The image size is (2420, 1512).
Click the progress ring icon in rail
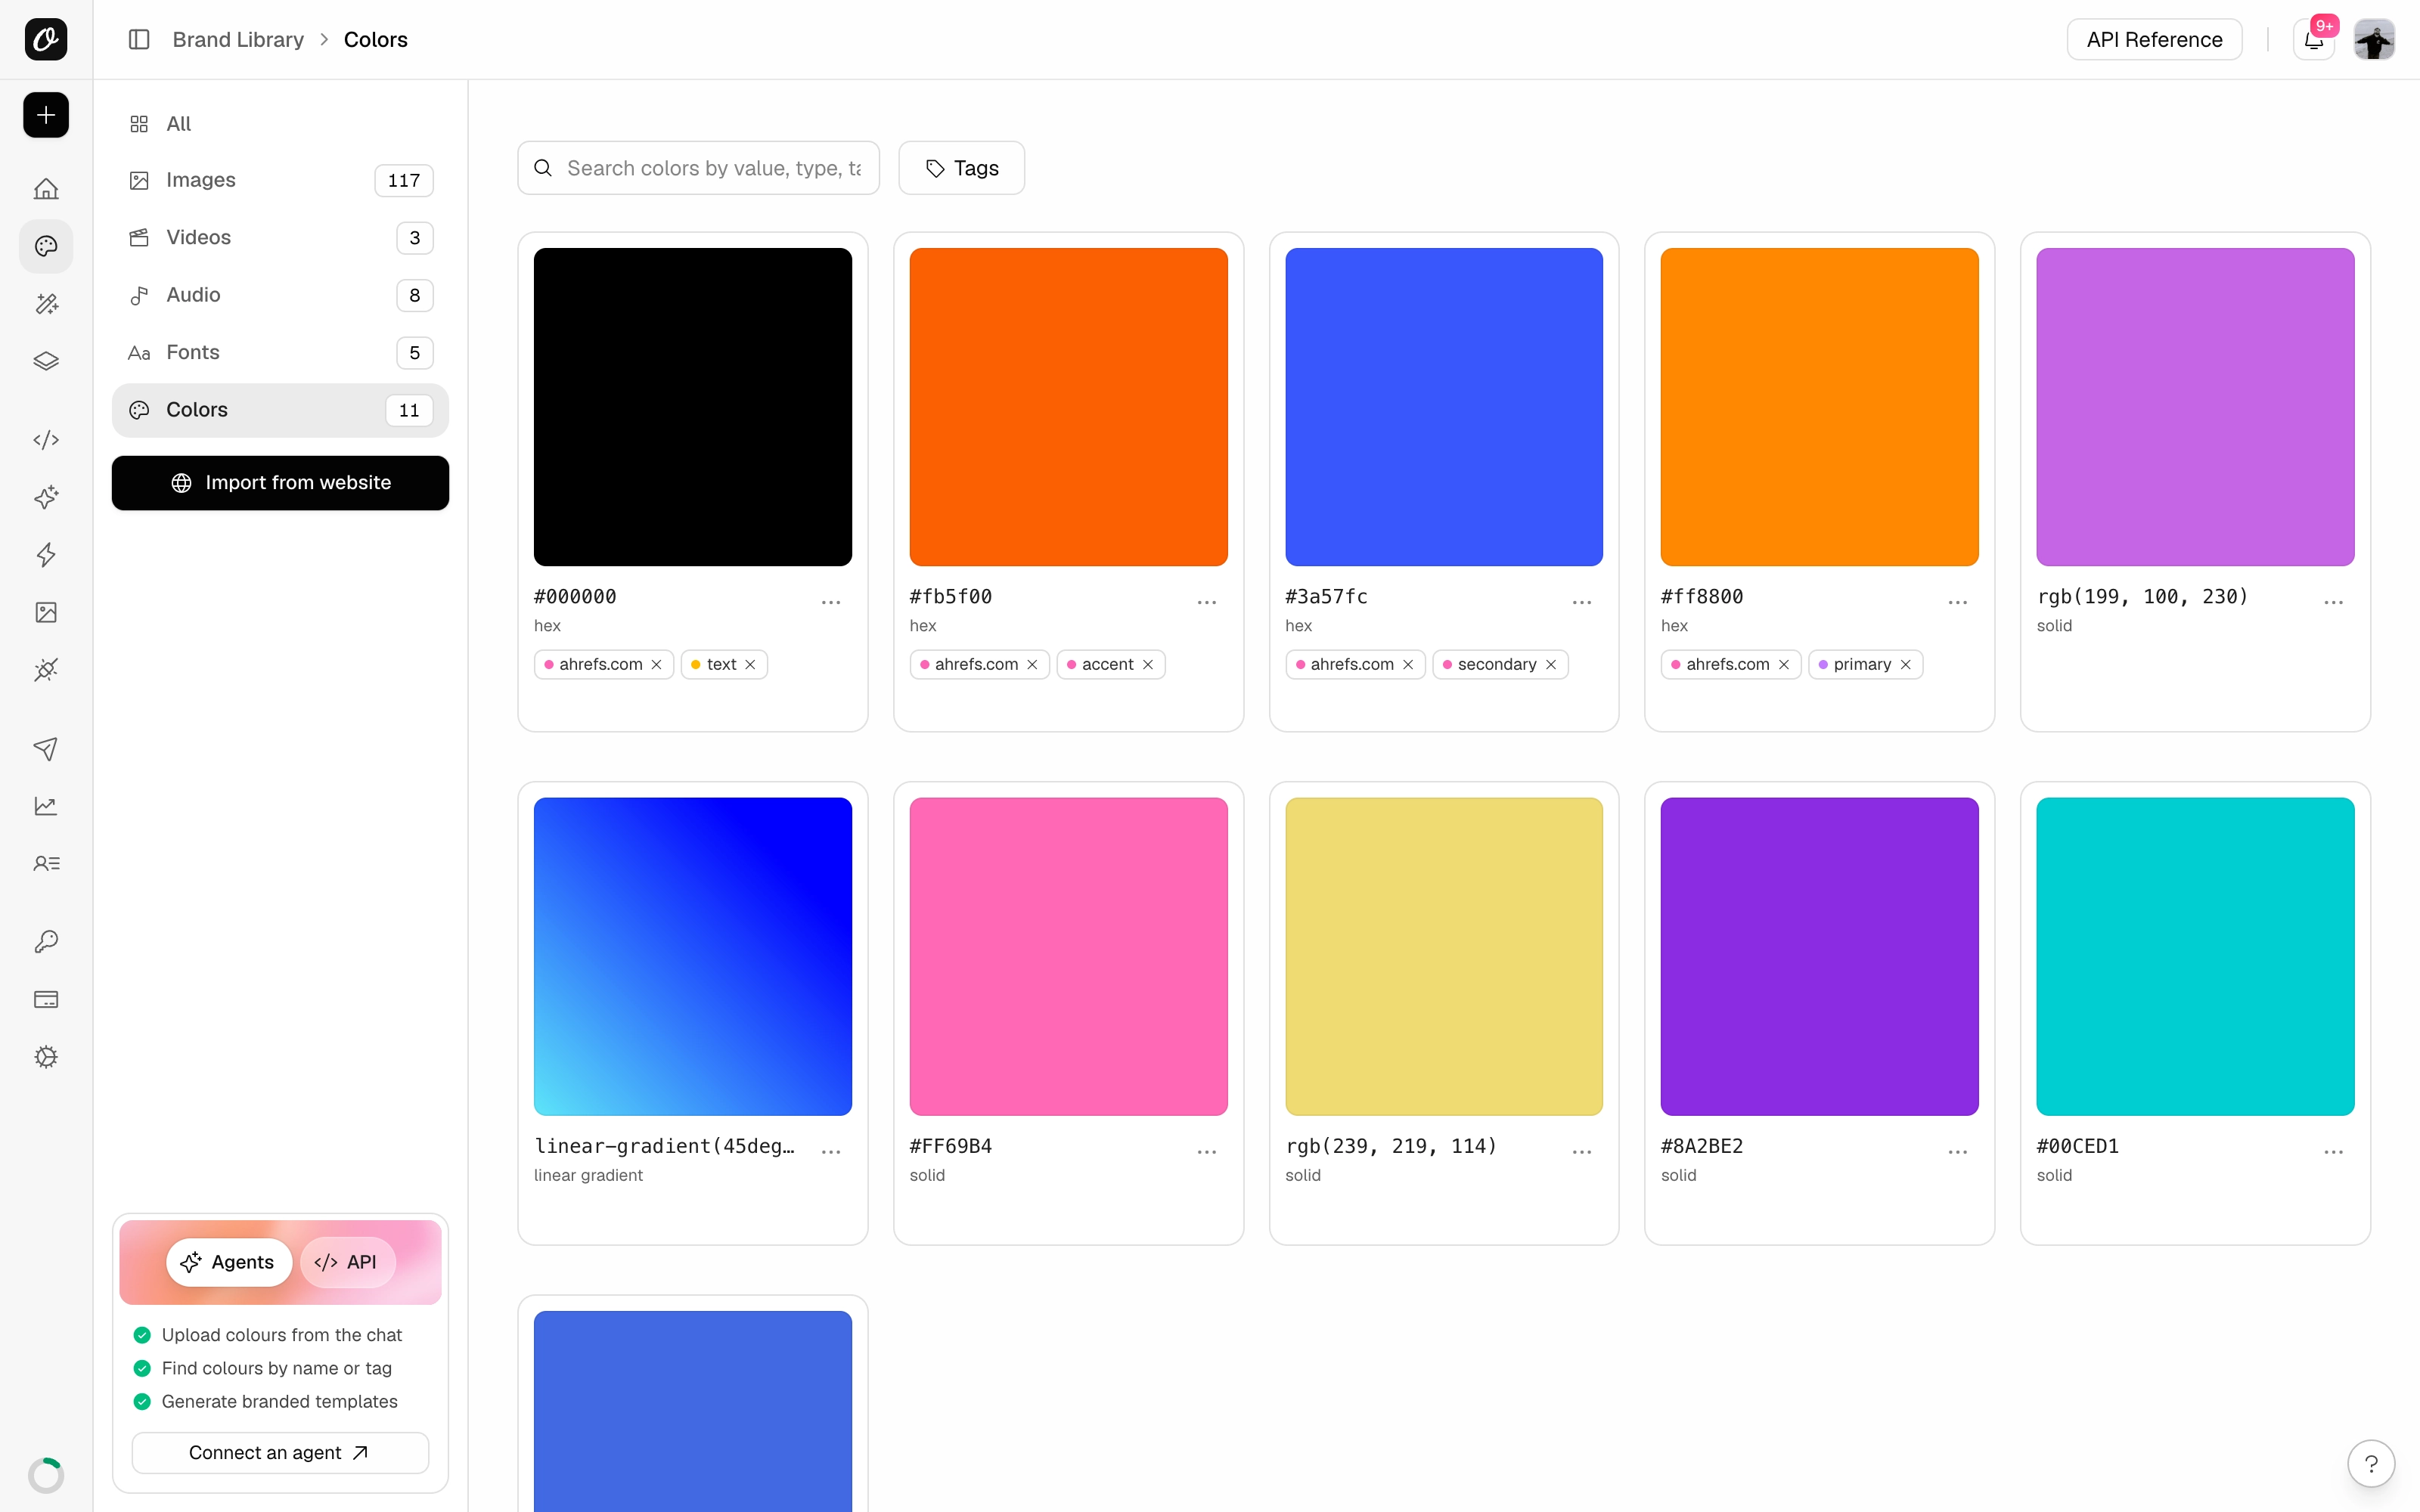click(46, 1475)
